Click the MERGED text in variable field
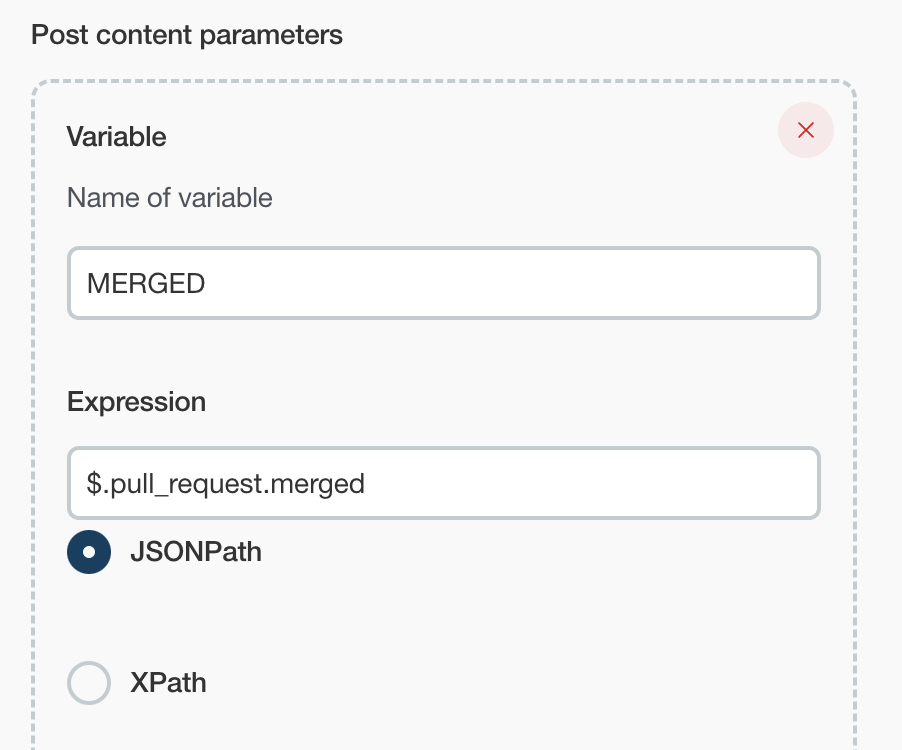902x750 pixels. (146, 284)
